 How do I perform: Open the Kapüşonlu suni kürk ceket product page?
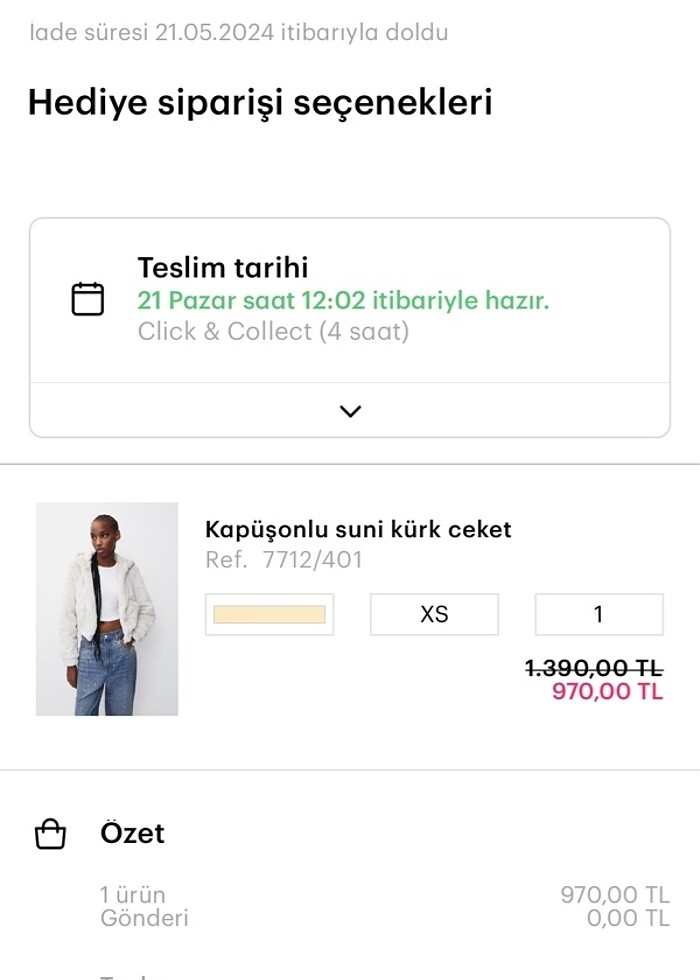358,529
